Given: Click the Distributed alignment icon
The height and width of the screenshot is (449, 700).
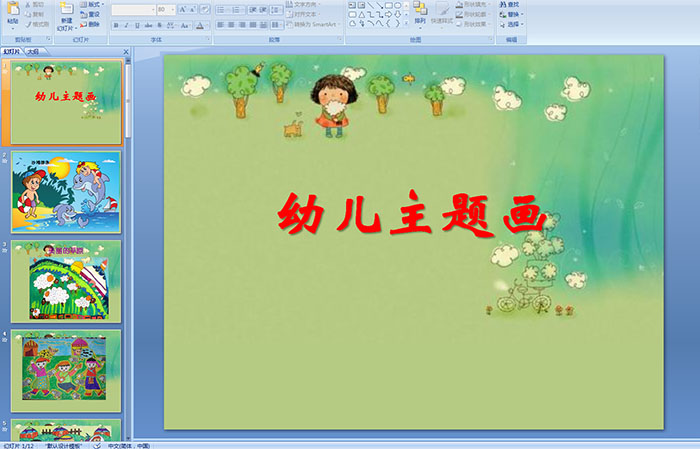Looking at the screenshot, I should (263, 25).
